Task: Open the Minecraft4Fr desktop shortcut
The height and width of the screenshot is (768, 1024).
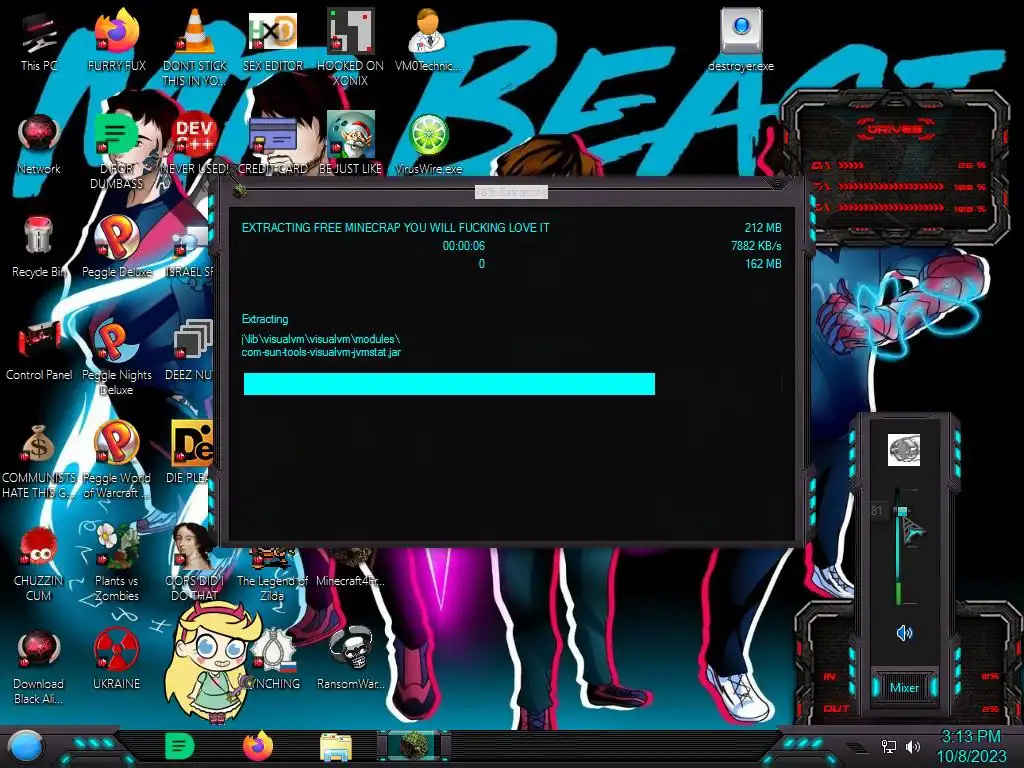Action: pyautogui.click(x=351, y=568)
